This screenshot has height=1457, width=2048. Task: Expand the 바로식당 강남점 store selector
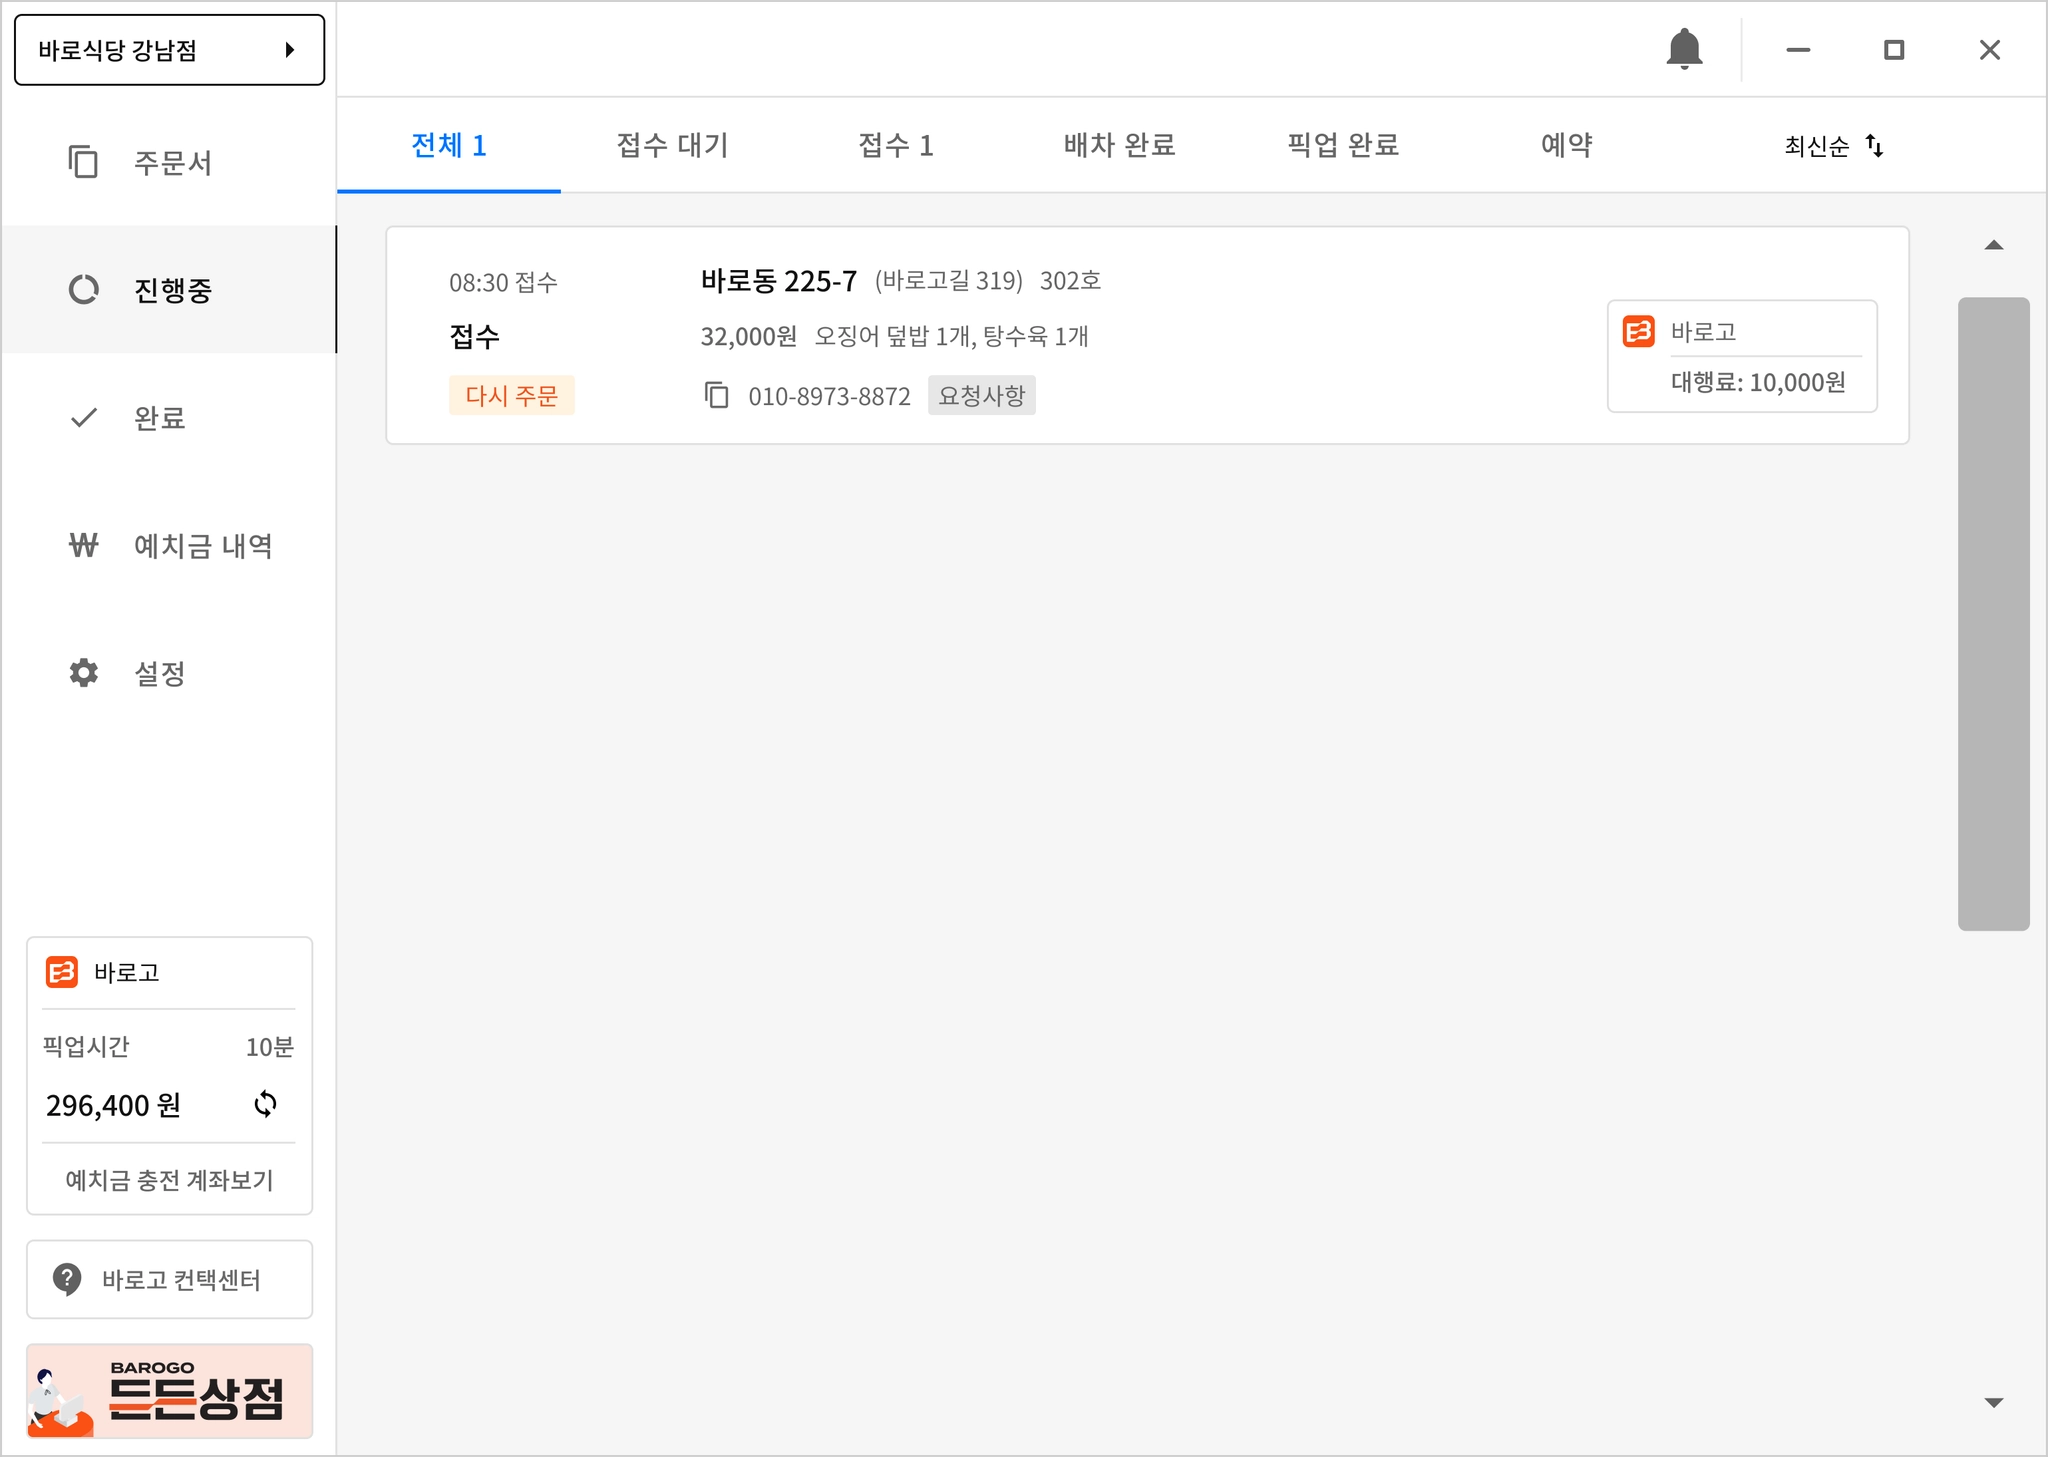169,50
